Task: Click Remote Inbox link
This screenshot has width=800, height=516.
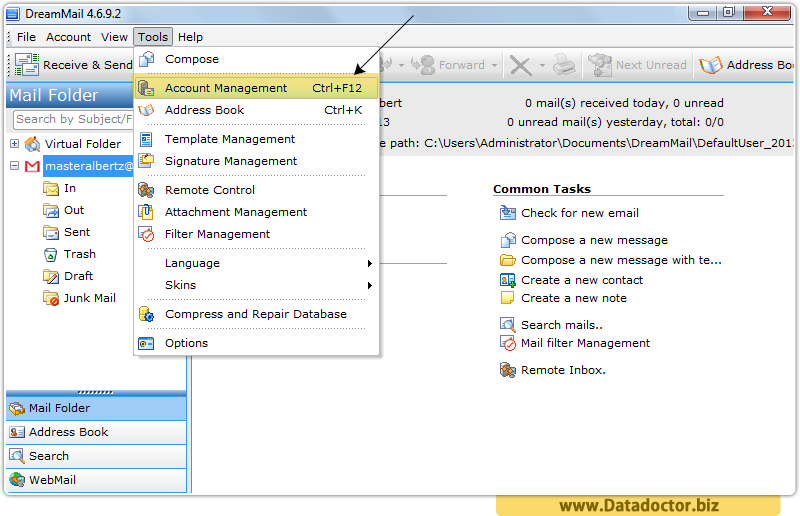Action: pos(563,370)
